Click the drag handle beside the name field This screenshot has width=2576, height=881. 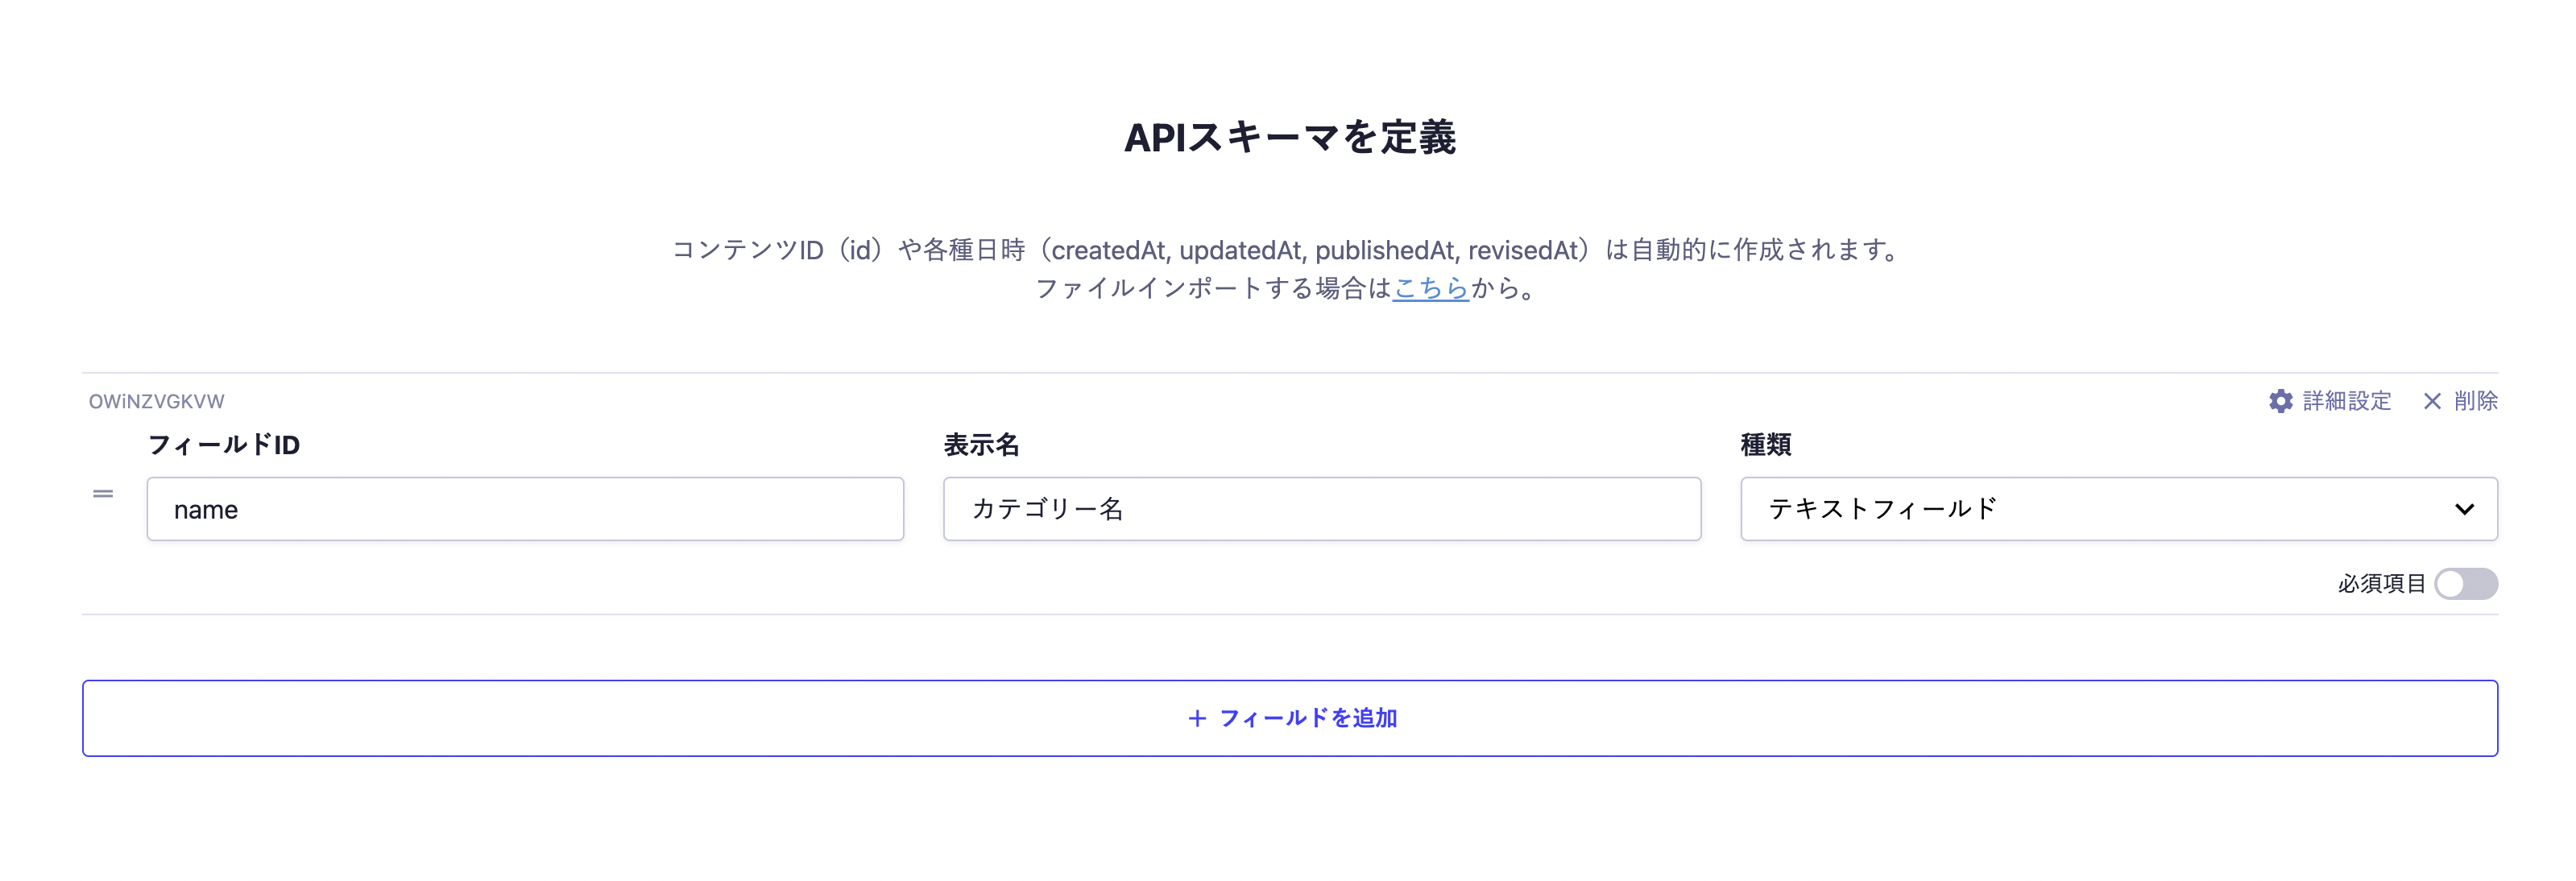point(104,493)
